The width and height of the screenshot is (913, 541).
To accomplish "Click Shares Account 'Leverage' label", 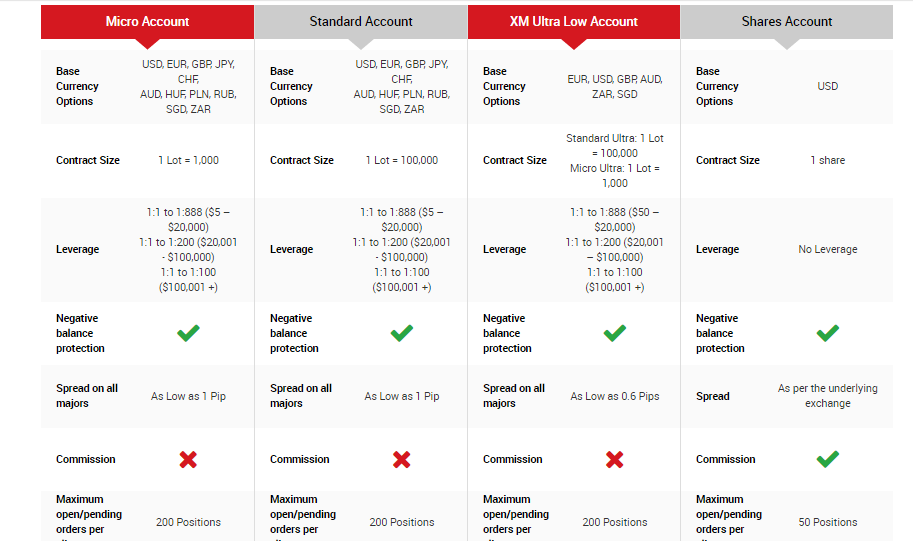I will 717,249.
